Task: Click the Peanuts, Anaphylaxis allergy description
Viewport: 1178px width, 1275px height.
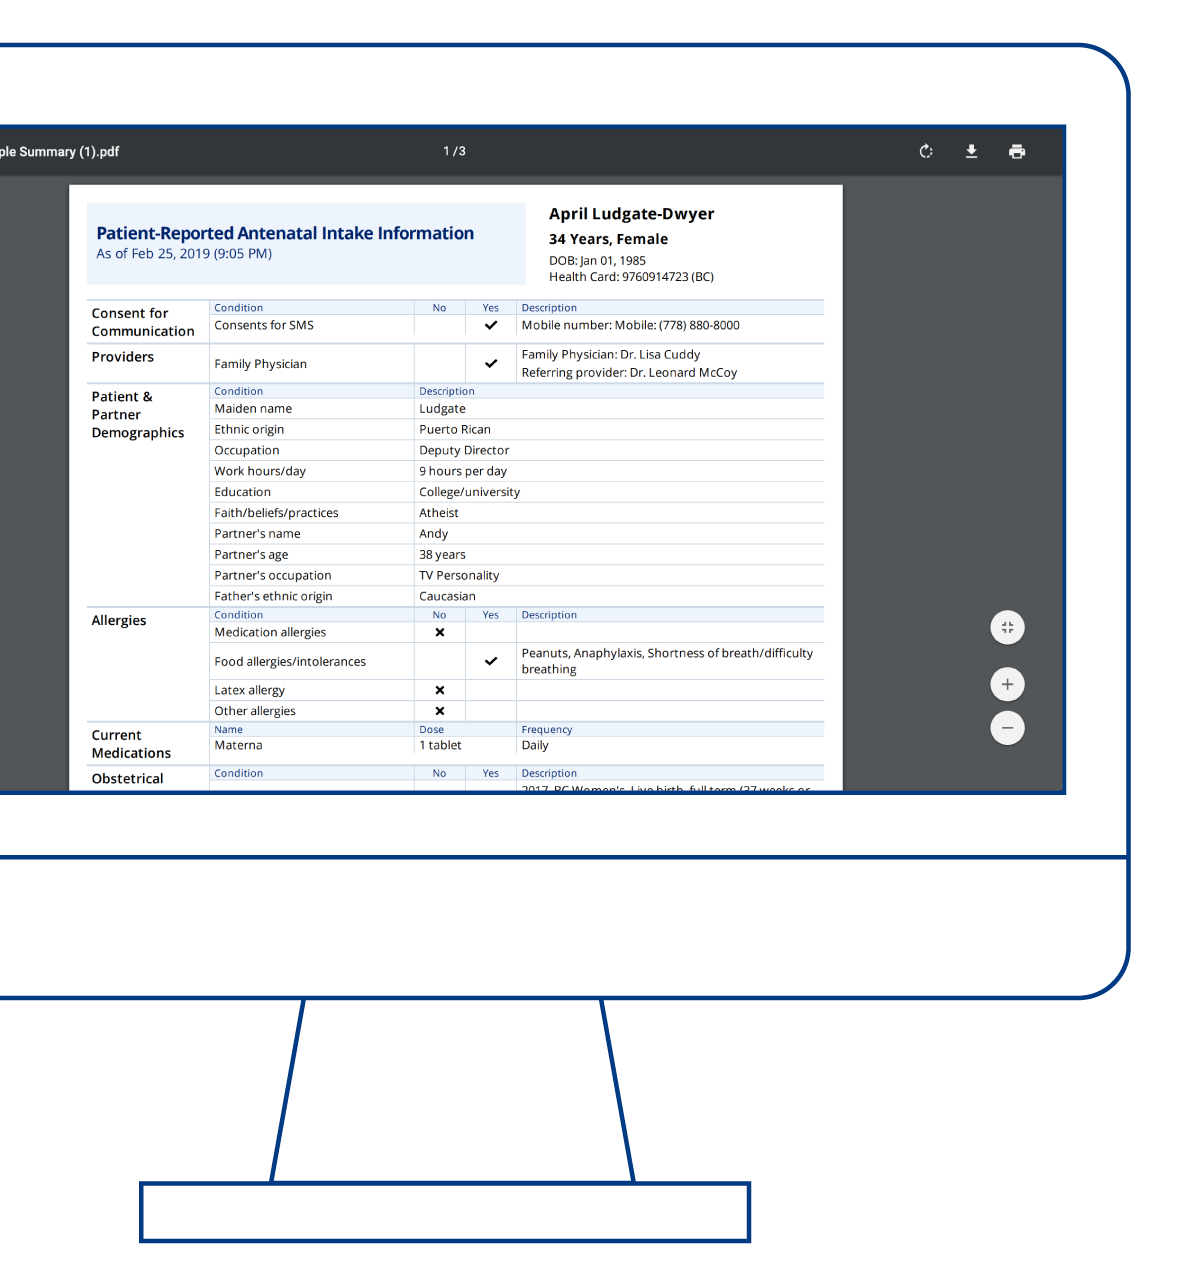Action: click(x=667, y=661)
